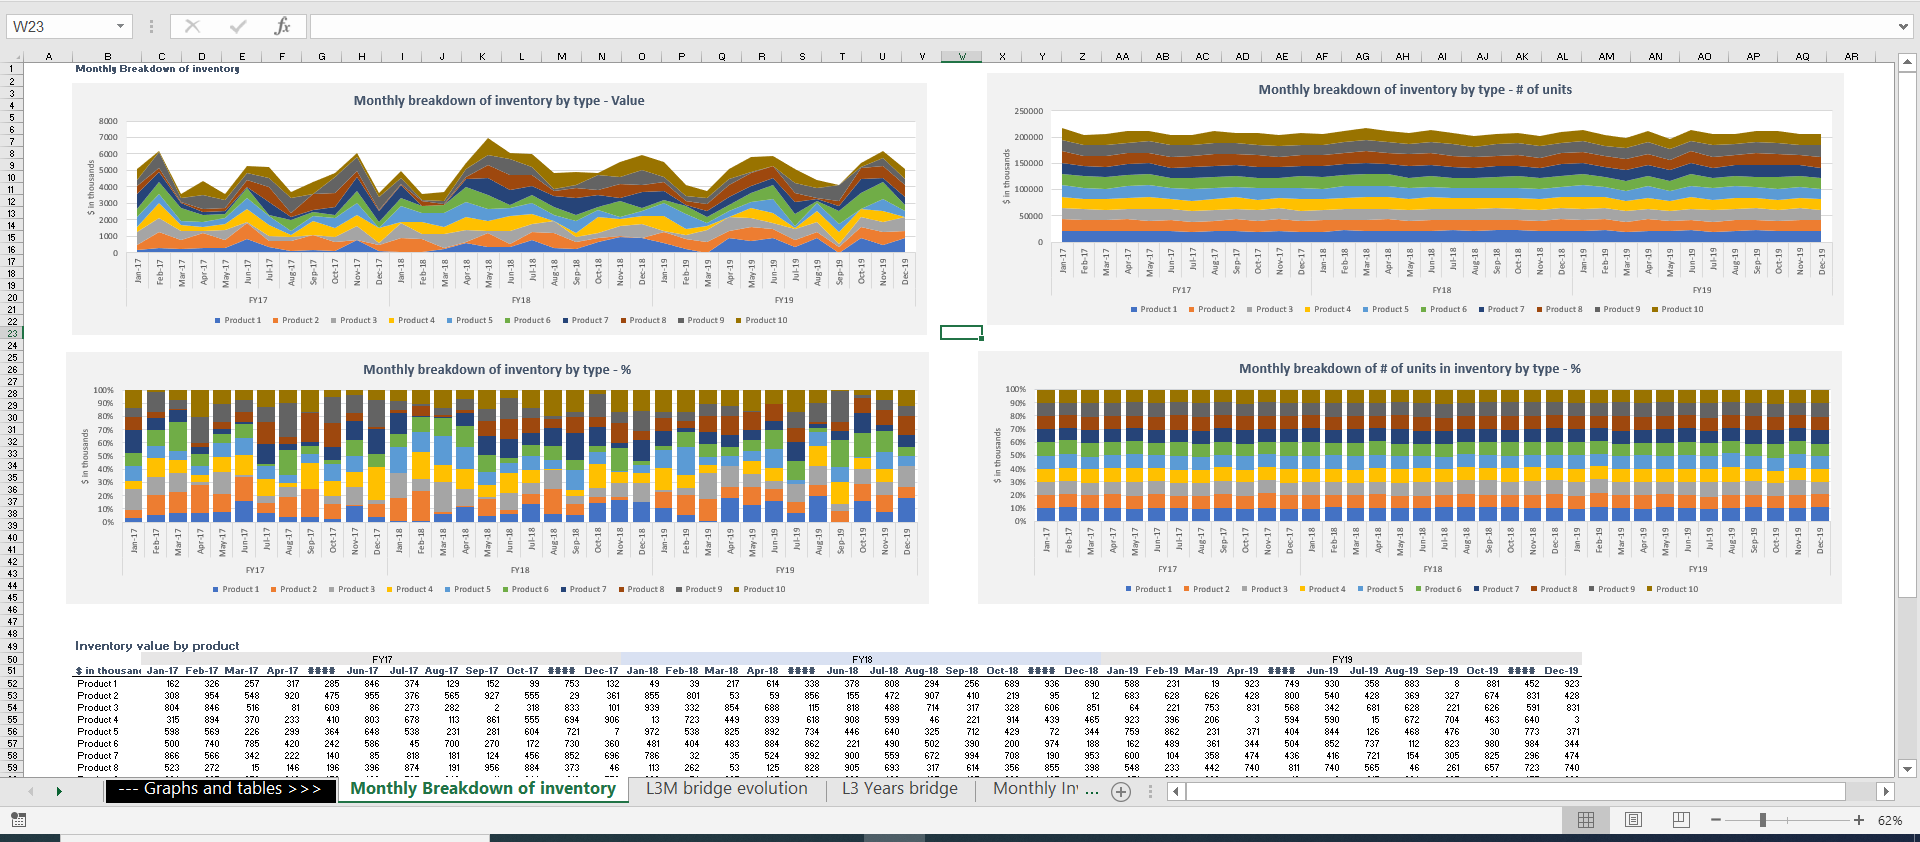Image resolution: width=1920 pixels, height=842 pixels.
Task: Click the '$ in thousands' table header cell
Action: 108,671
